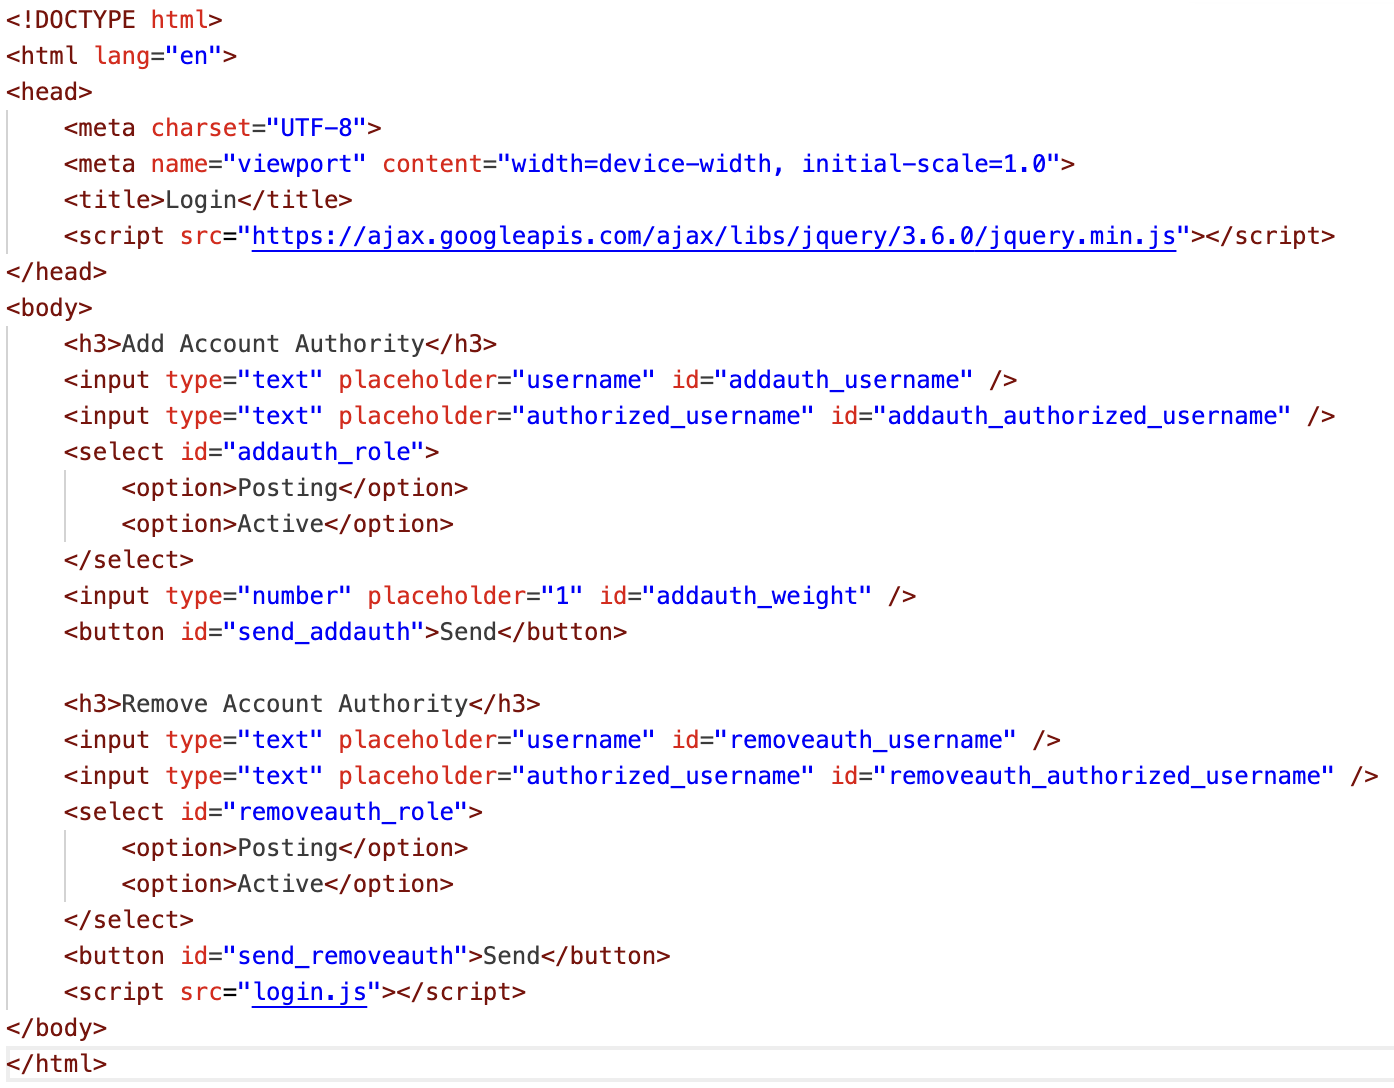Click the Posting option under addauth_role
Viewport: 1394px width, 1088px height.
pos(288,488)
